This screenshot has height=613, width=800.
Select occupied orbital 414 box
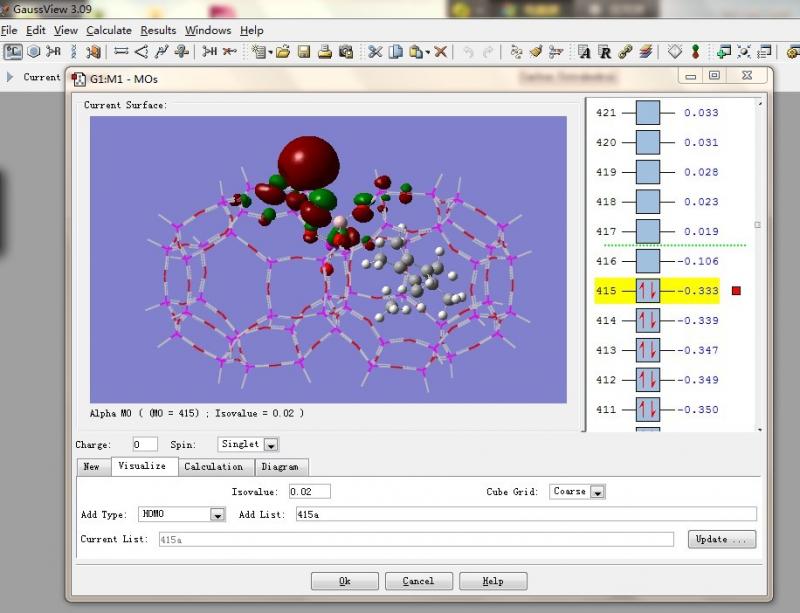[x=647, y=321]
